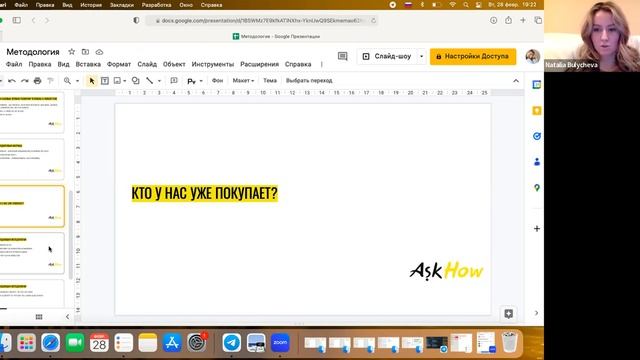This screenshot has height=360, width=640.
Task: Open Zoom from the Dock
Action: (280, 342)
